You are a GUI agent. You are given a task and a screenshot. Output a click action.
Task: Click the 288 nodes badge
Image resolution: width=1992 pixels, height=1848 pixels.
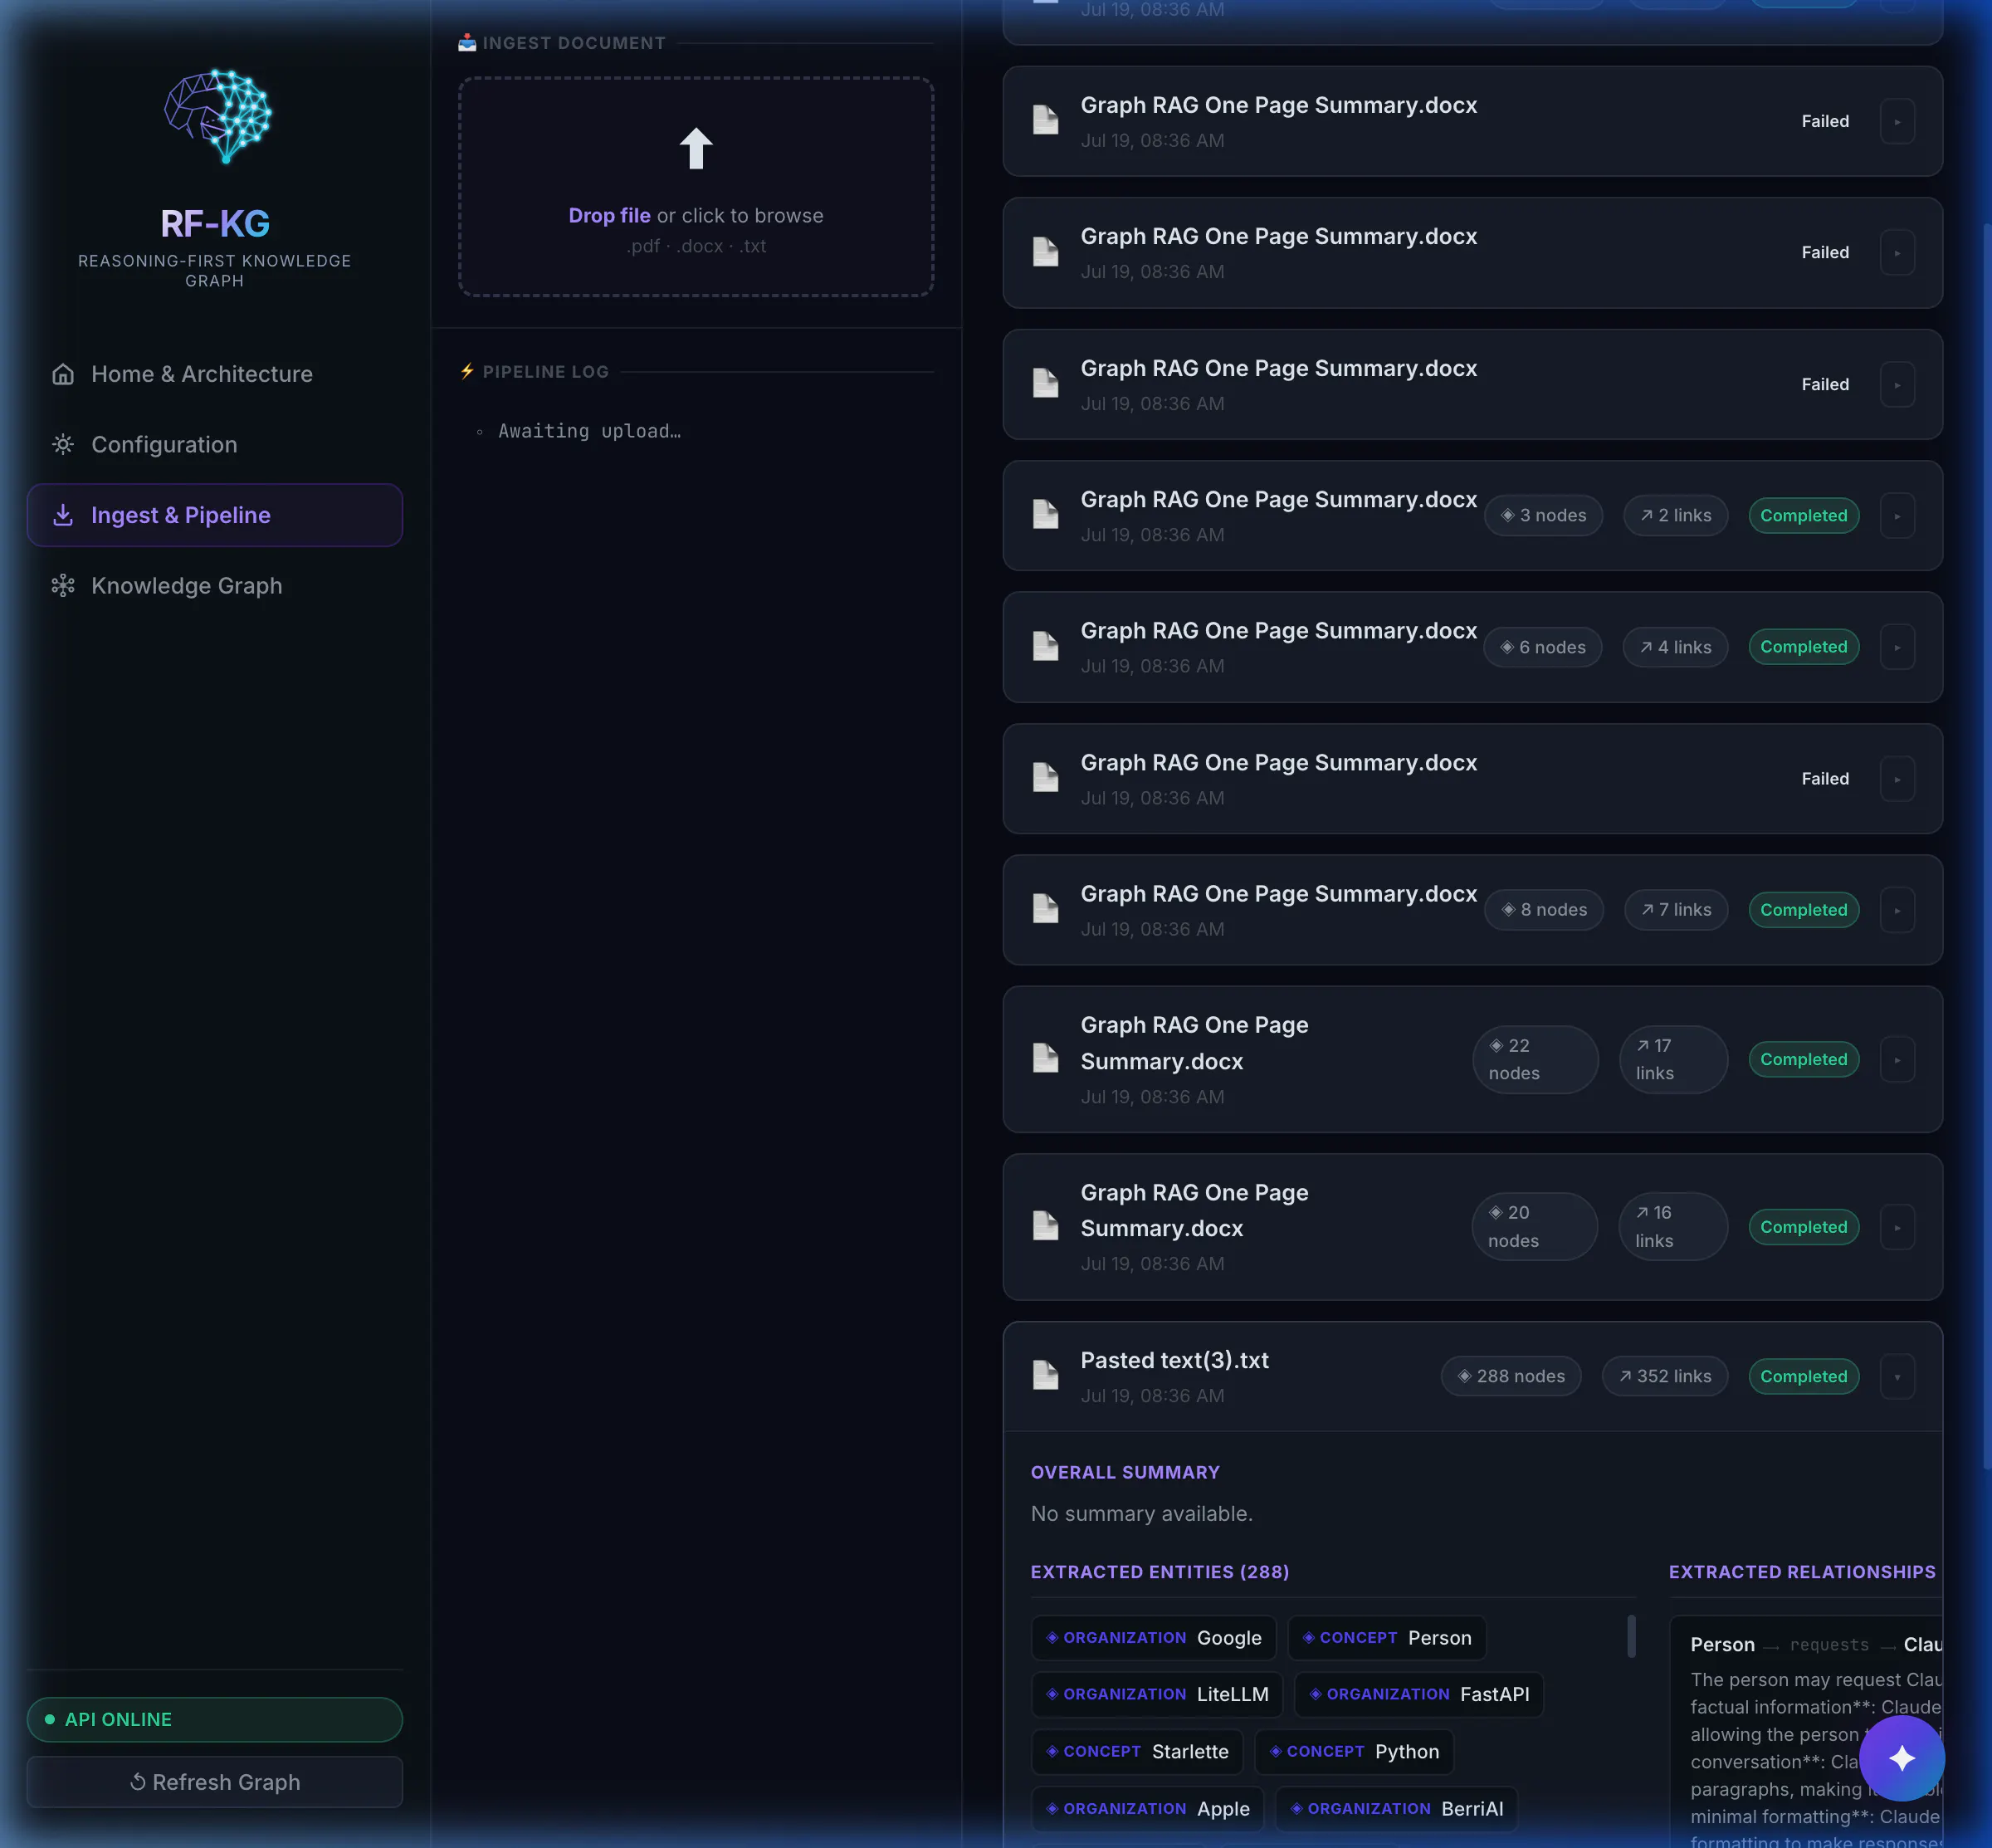[1511, 1376]
